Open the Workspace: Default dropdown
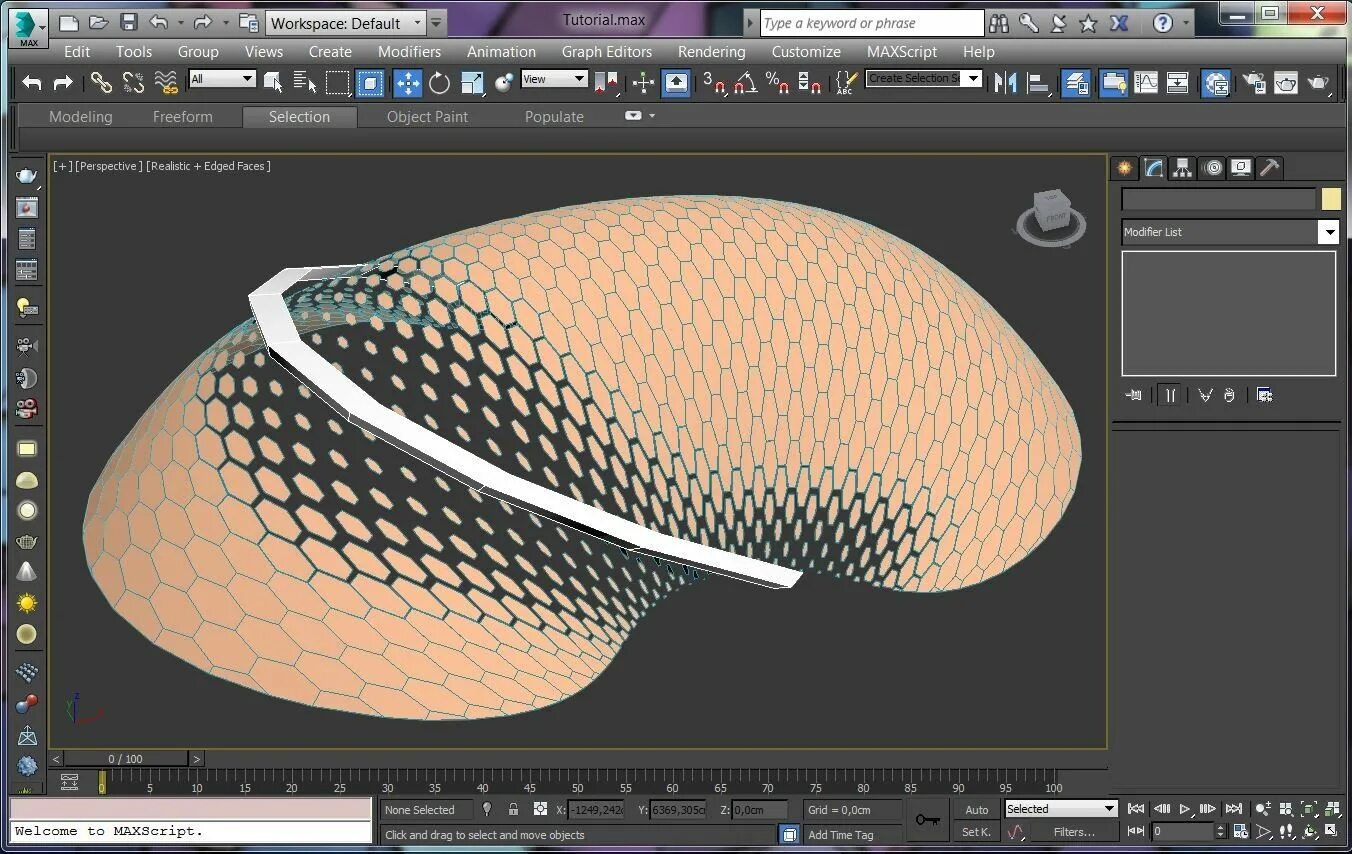The image size is (1352, 854). pos(347,23)
